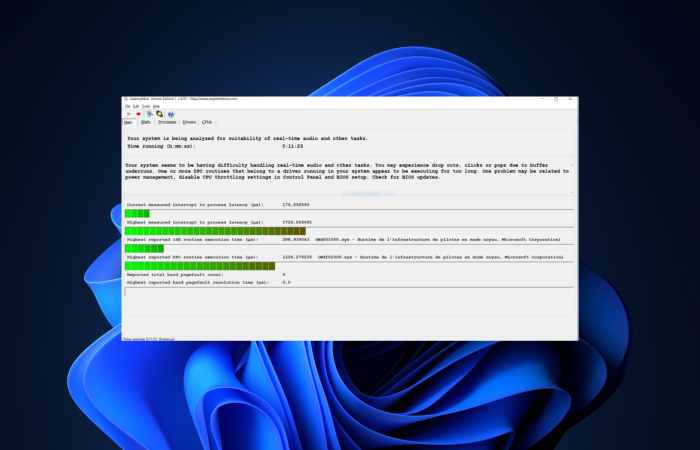Click the refresh toolbar icon beside stop

(x=150, y=114)
